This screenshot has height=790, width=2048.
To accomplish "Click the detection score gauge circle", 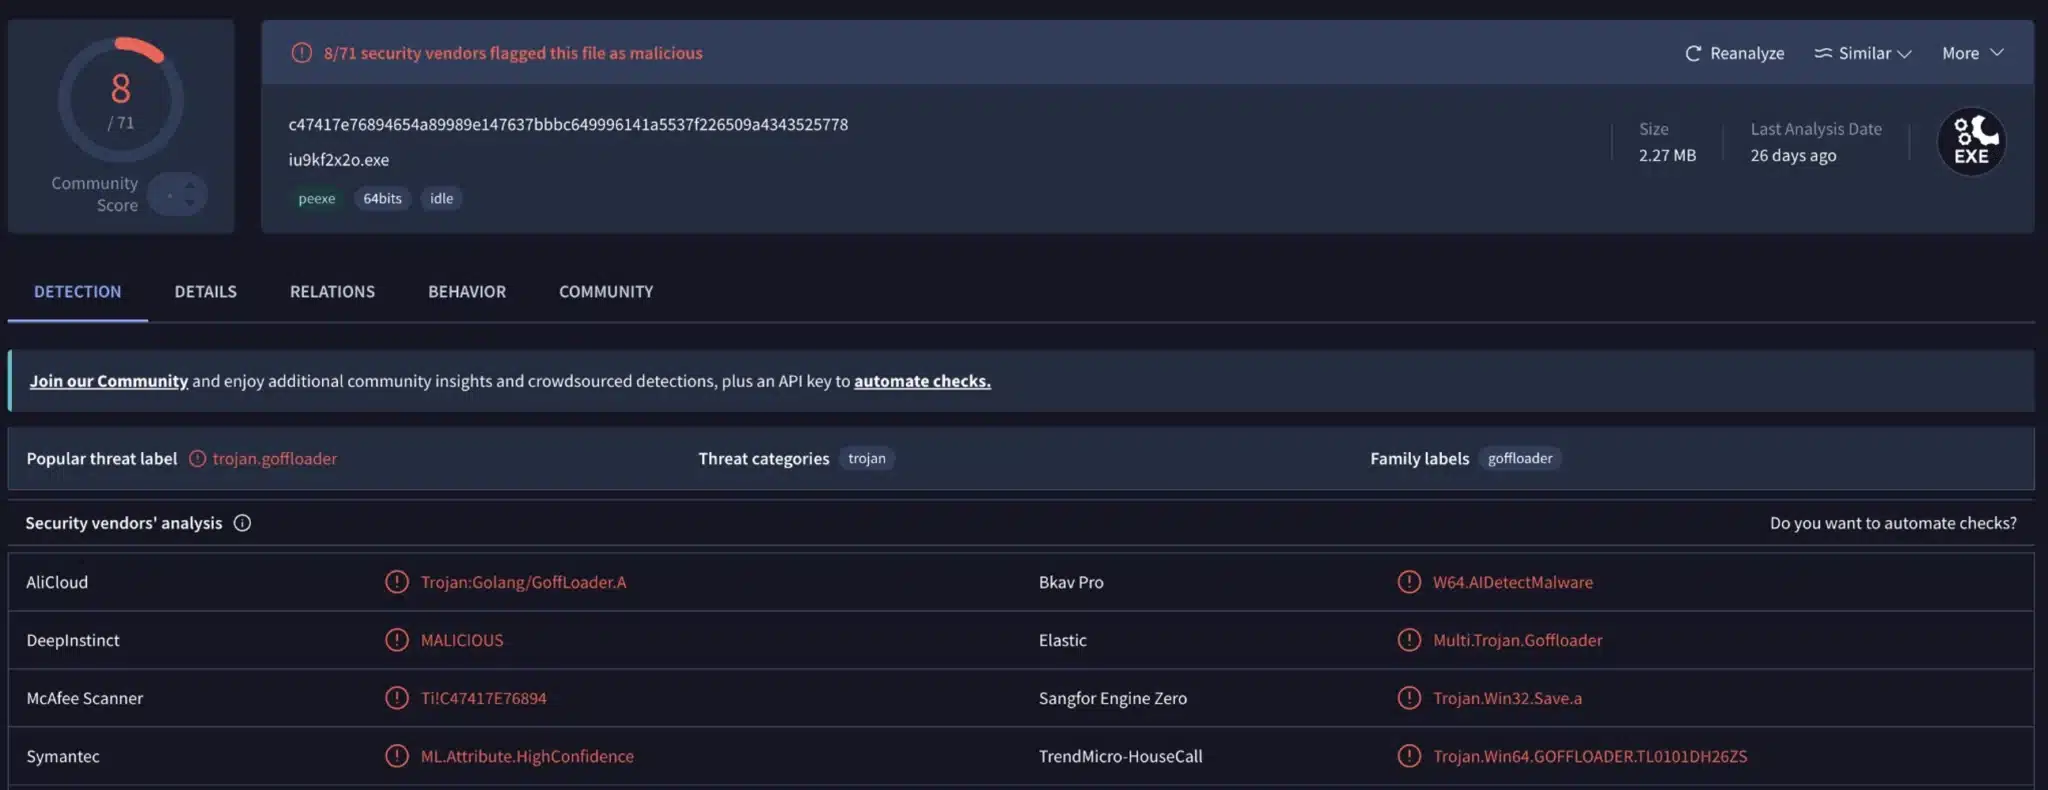I will [121, 100].
